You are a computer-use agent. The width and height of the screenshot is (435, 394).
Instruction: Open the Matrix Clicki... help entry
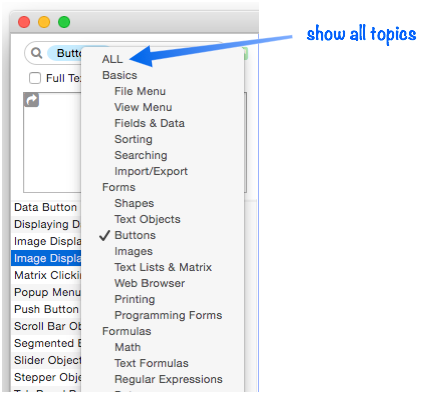pos(46,275)
